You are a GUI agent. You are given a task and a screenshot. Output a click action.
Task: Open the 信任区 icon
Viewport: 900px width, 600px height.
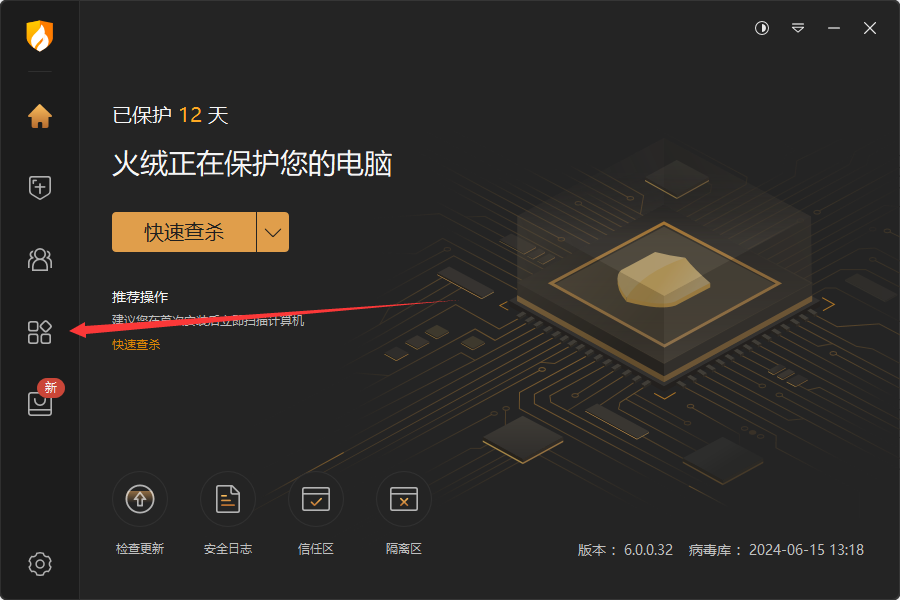pyautogui.click(x=316, y=499)
